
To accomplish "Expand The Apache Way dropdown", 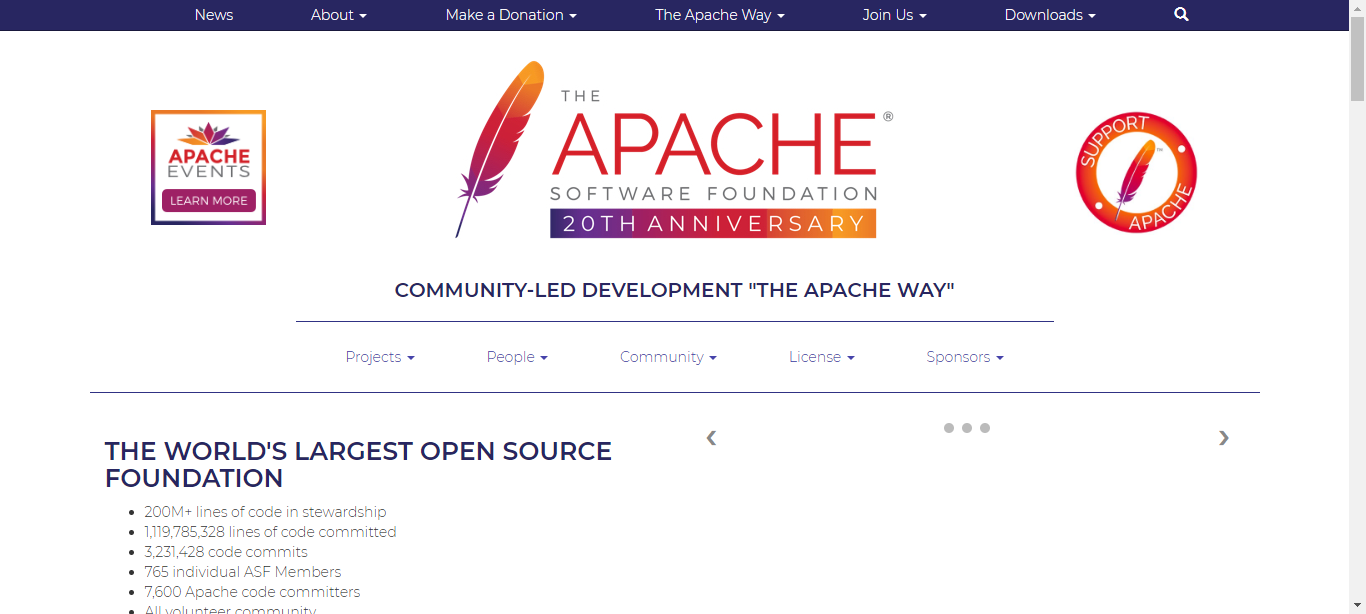I will coord(720,15).
